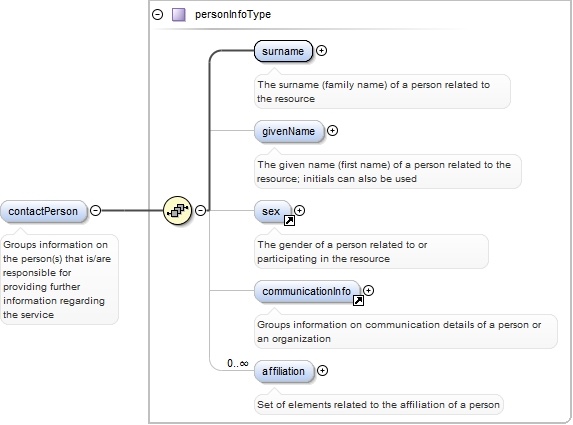The width and height of the screenshot is (573, 425).
Task: Expand the affiliation element
Action: (x=322, y=371)
